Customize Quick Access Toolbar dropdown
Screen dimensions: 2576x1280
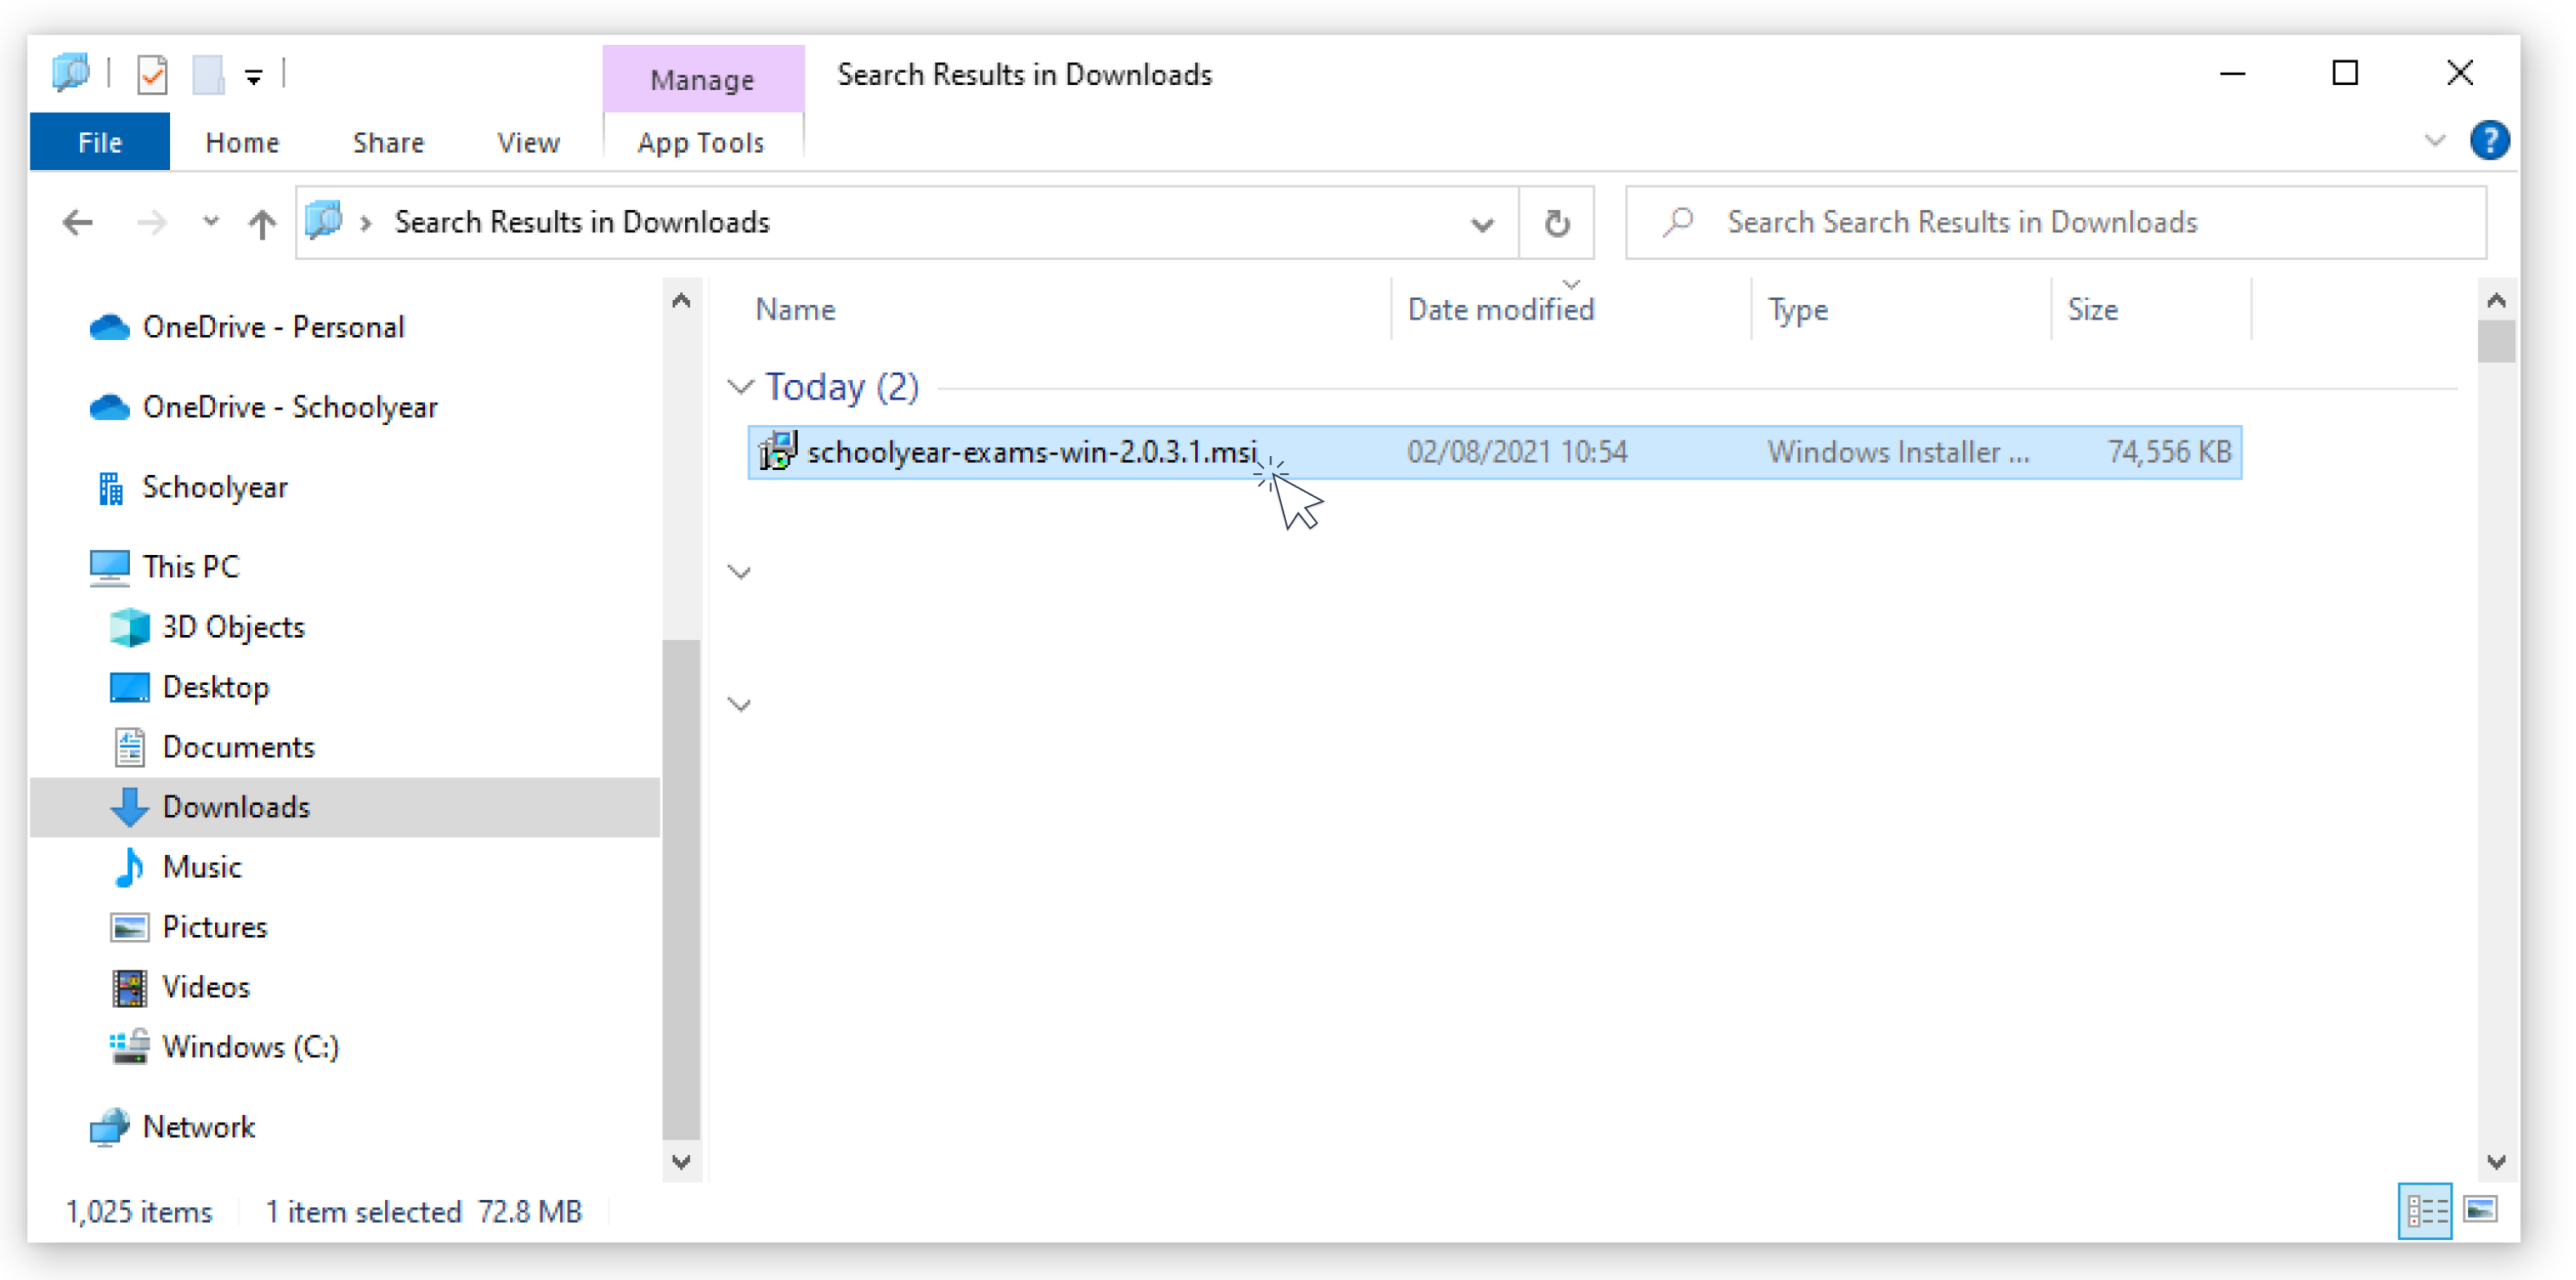coord(254,77)
